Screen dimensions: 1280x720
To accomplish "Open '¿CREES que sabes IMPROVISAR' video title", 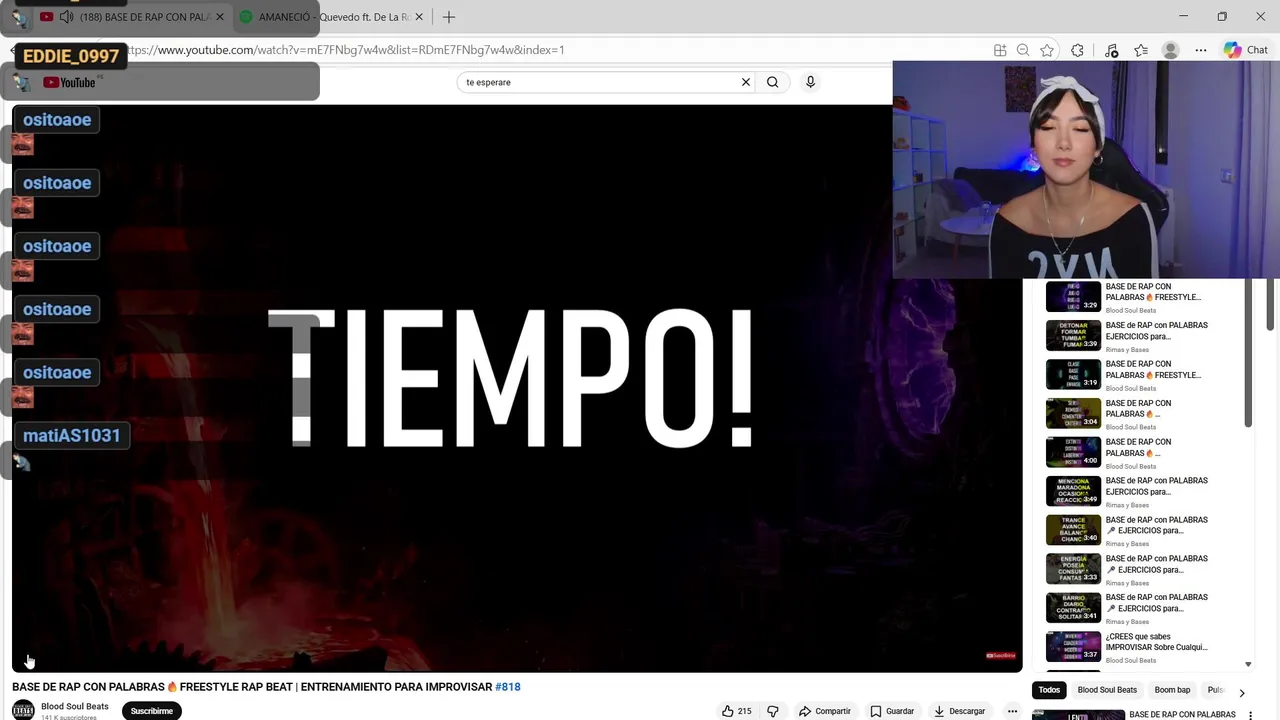I will coord(1156,641).
